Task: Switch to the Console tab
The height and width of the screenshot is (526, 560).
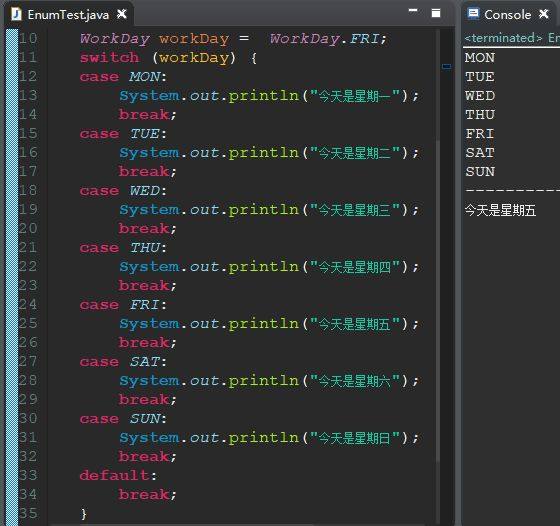Action: click(x=507, y=15)
